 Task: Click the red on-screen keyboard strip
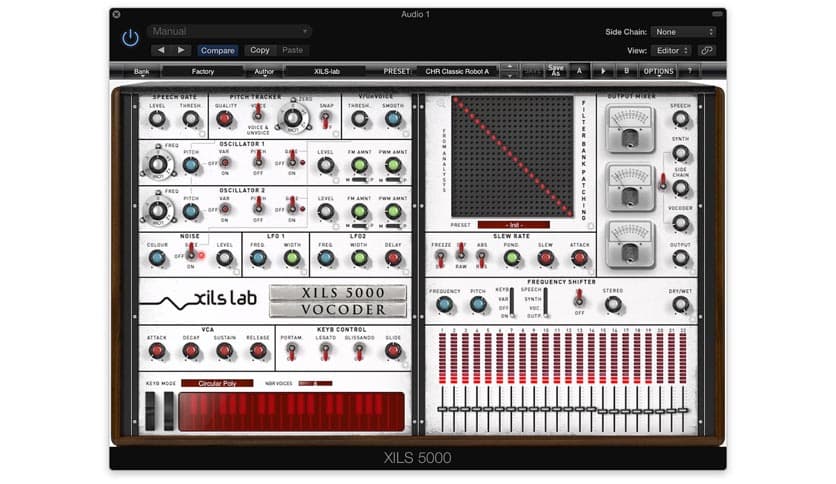pos(292,412)
